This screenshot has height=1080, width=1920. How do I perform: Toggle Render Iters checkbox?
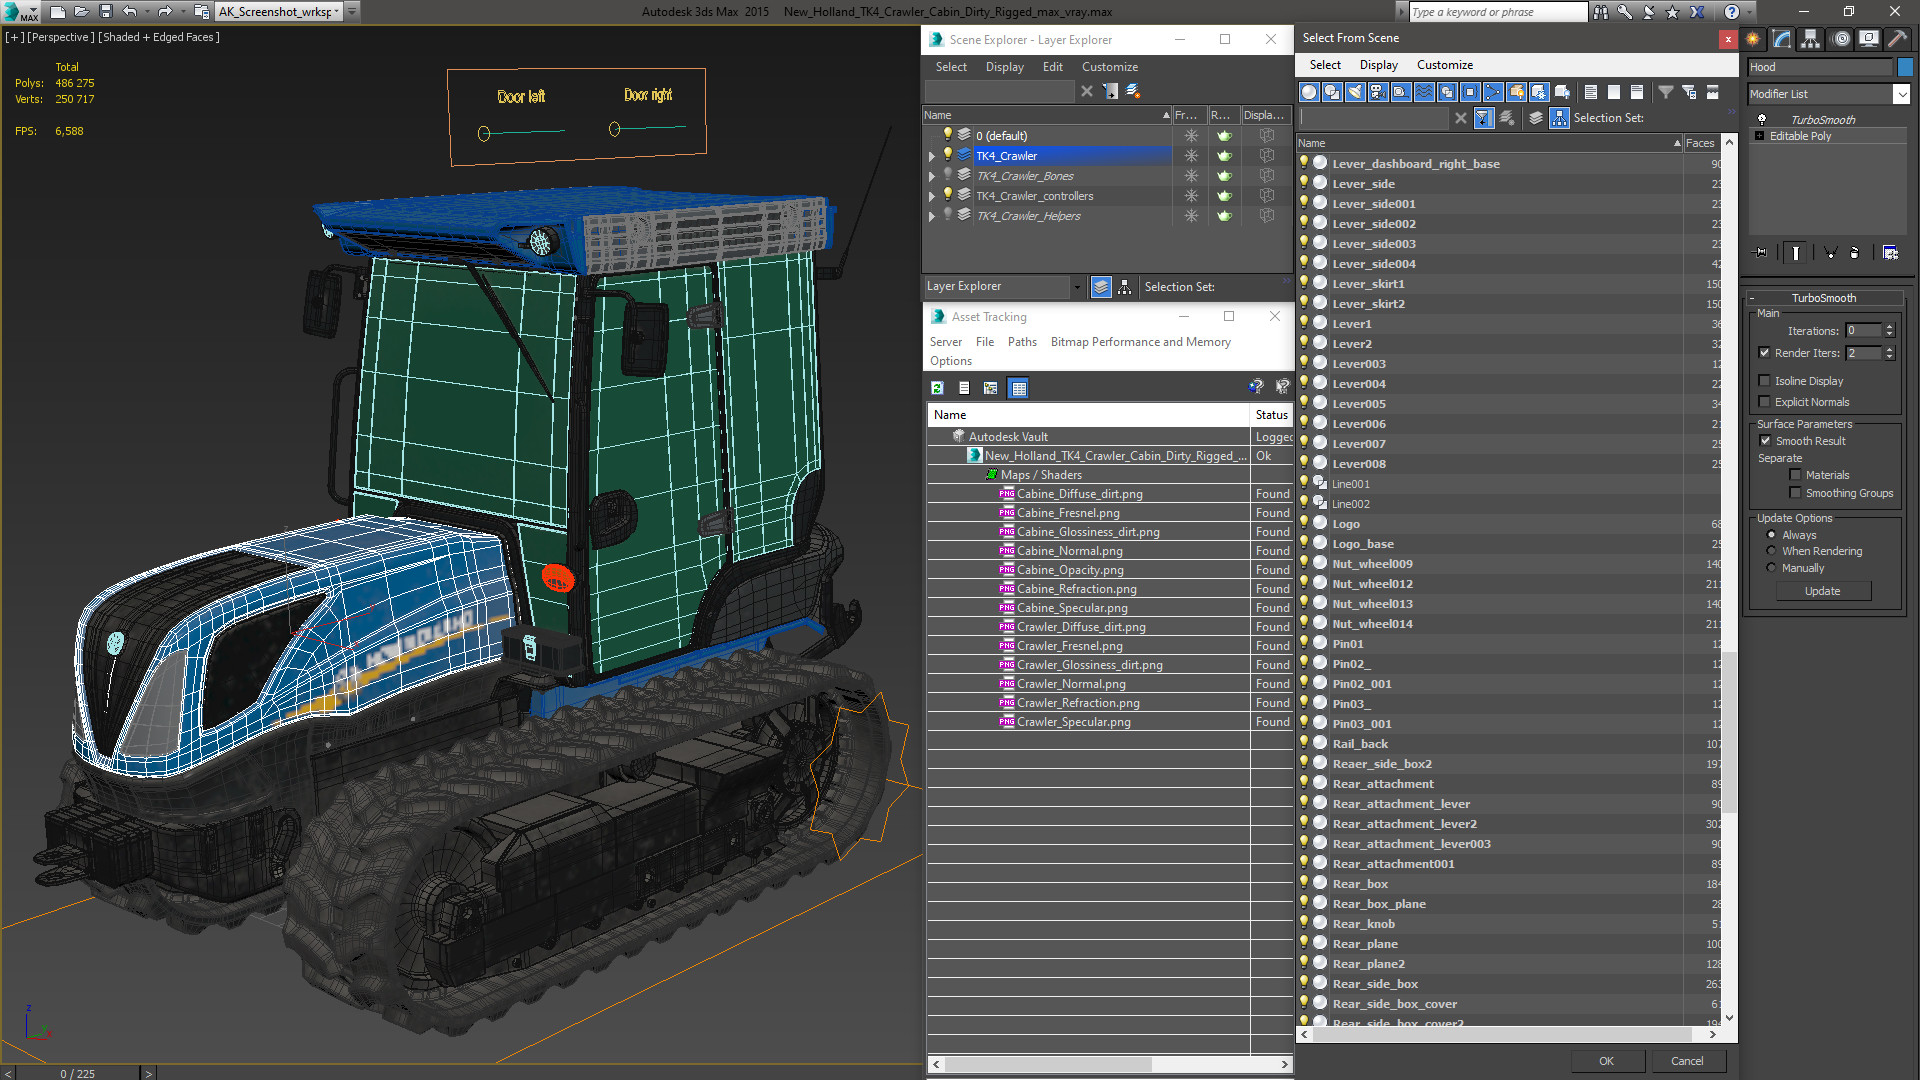coord(1764,353)
